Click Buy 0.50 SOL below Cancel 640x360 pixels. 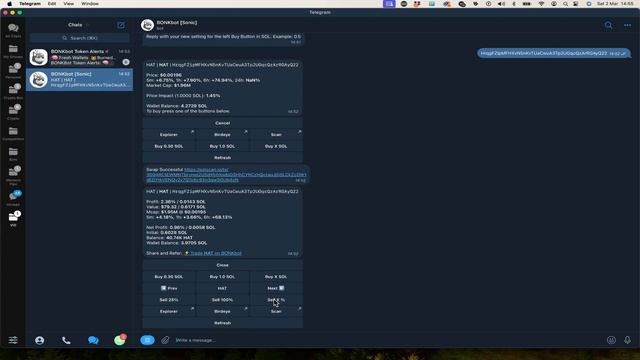169,146
